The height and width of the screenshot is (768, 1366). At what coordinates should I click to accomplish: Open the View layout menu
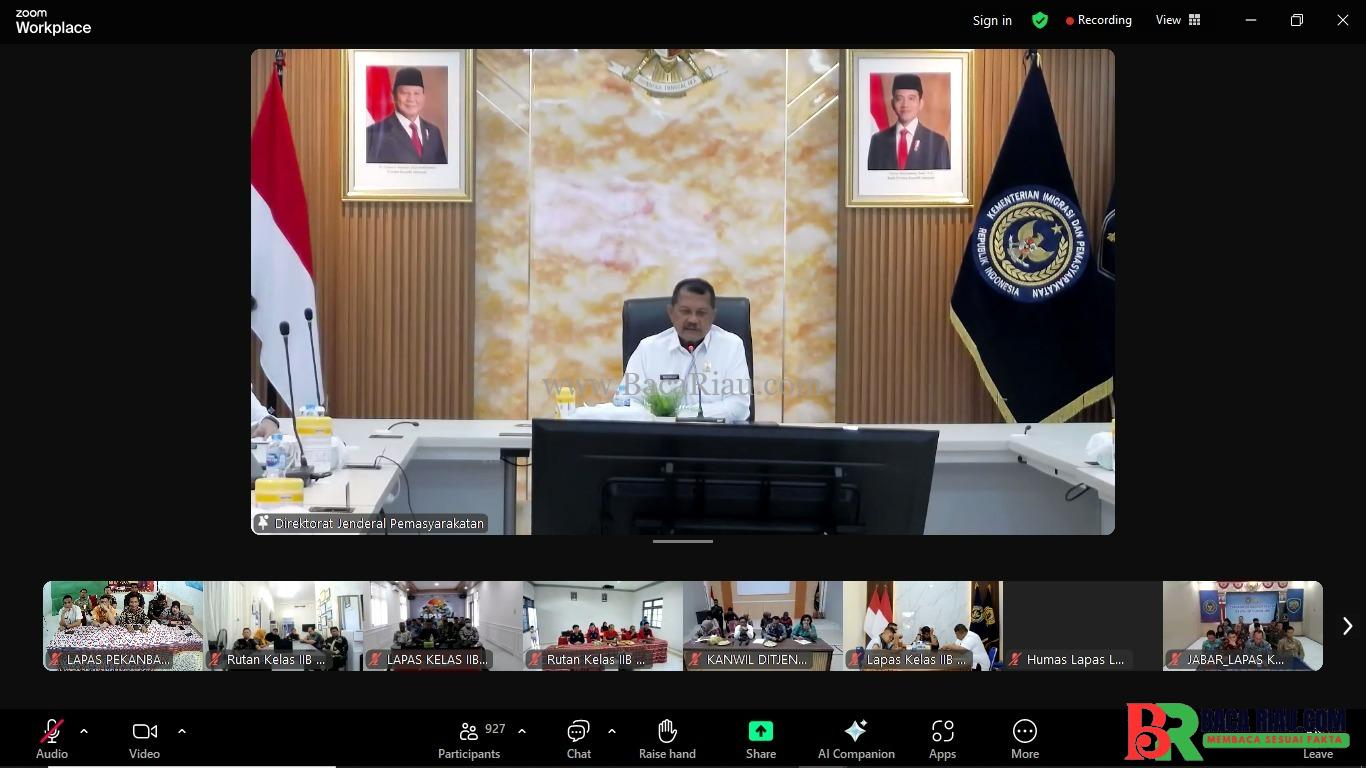(1178, 20)
